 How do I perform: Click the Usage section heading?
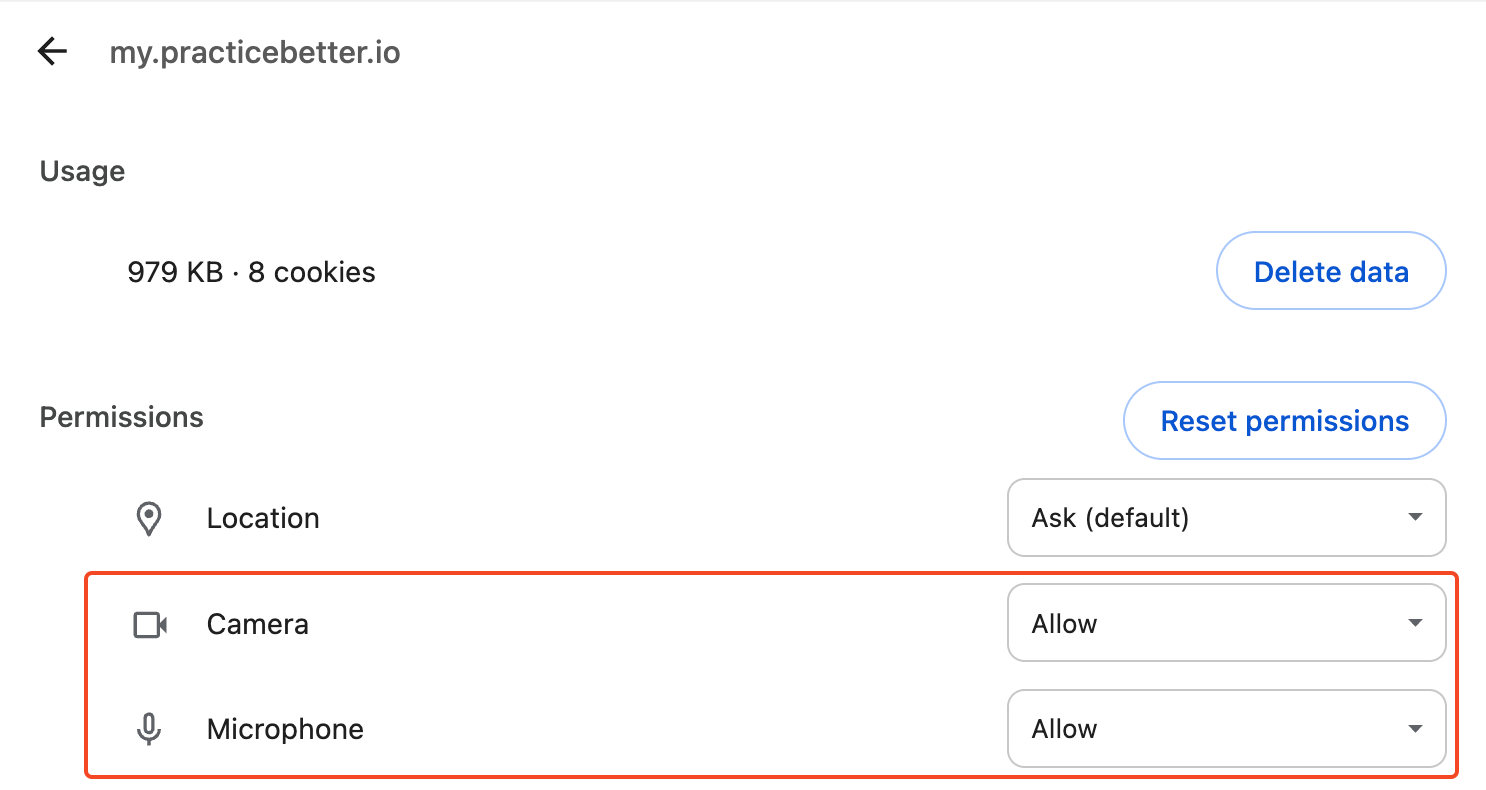82,171
